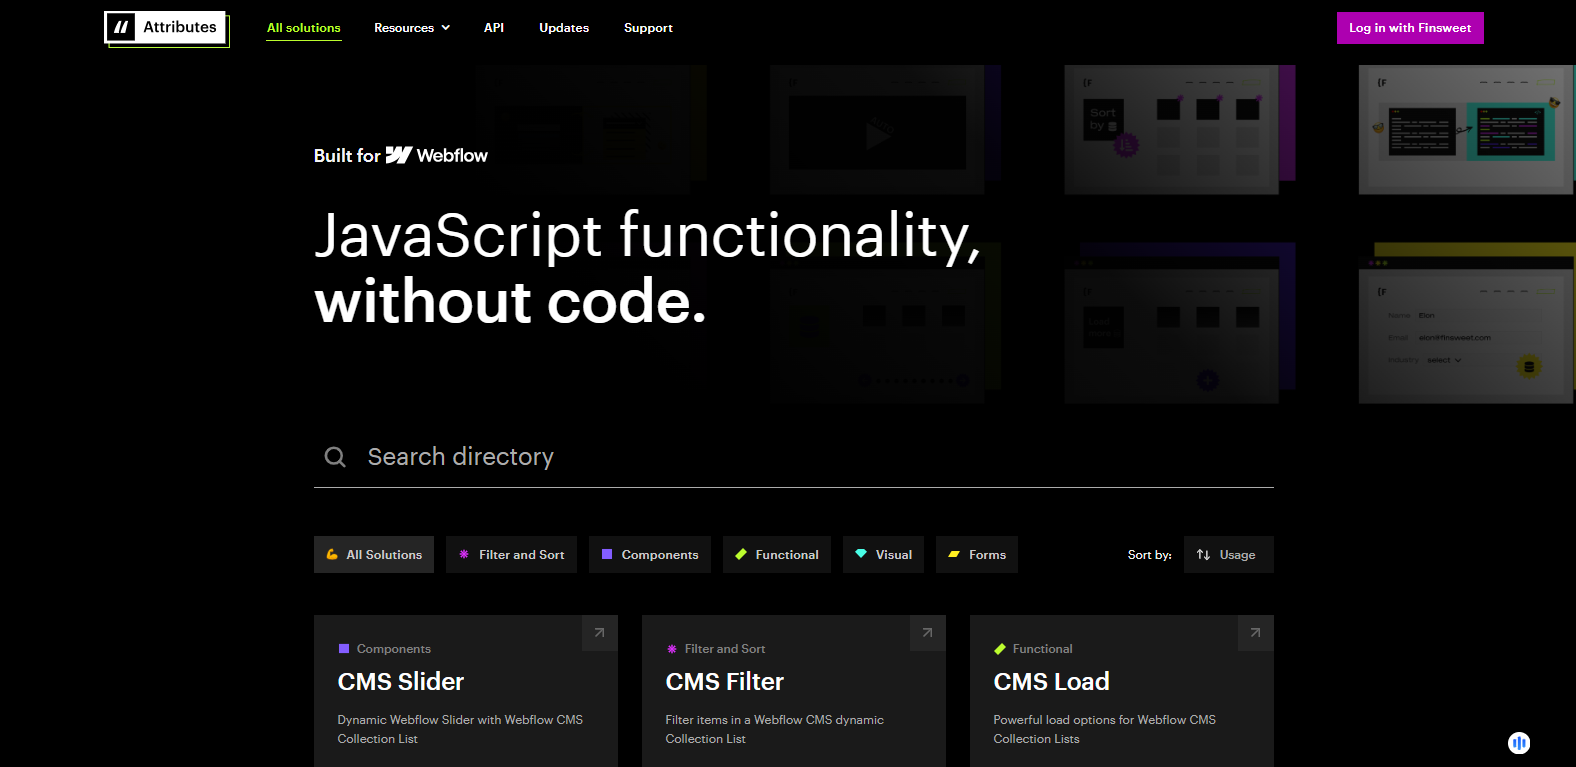This screenshot has height=767, width=1576.
Task: Open the CMS Load solution title
Action: coord(1052,682)
